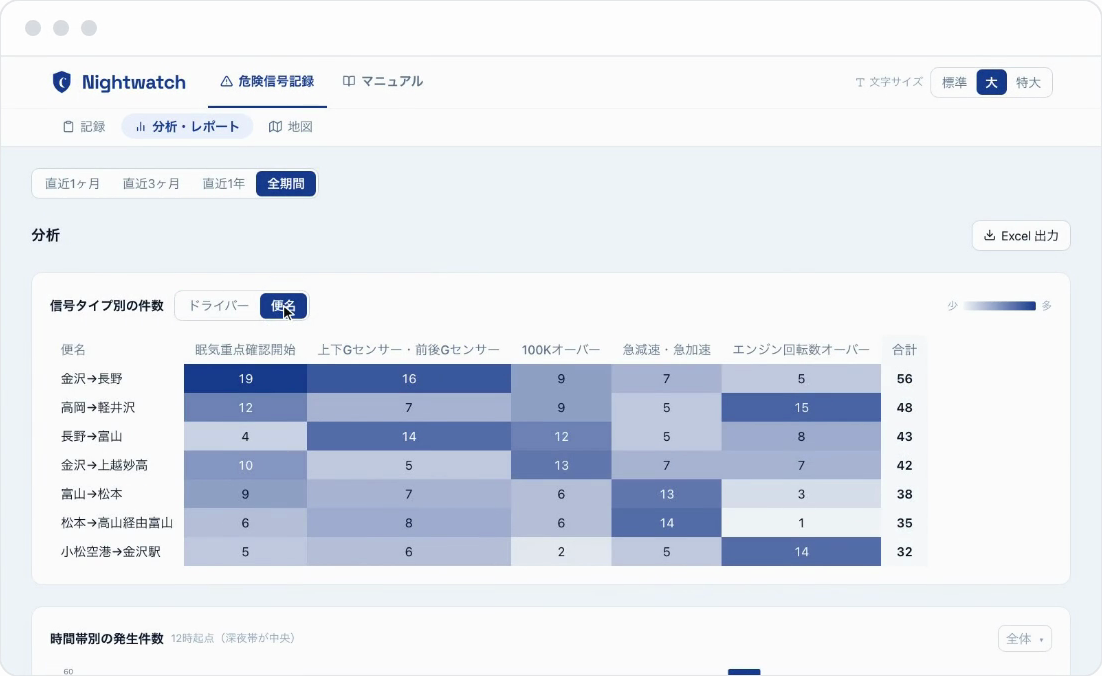Set font size to 標準
Viewport: 1102px width, 676px height.
(x=954, y=82)
